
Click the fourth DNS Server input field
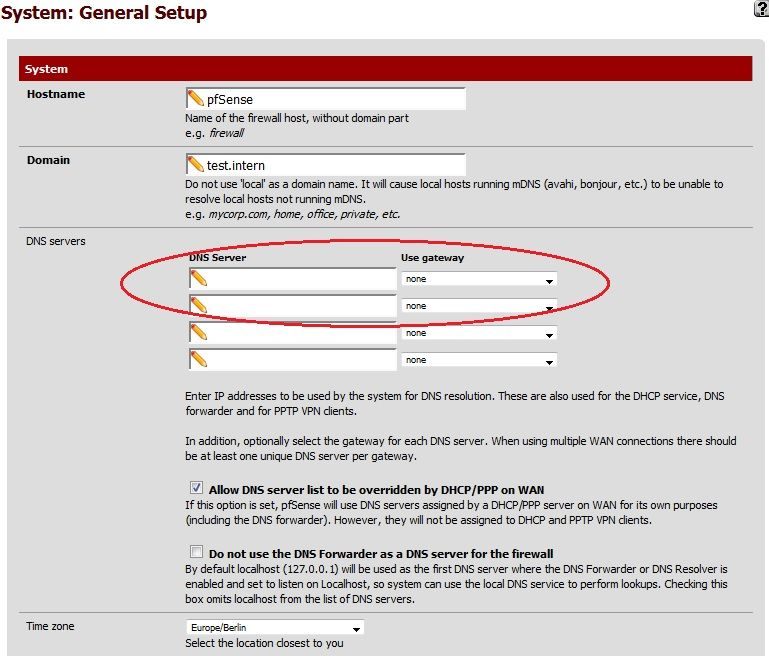(x=293, y=360)
